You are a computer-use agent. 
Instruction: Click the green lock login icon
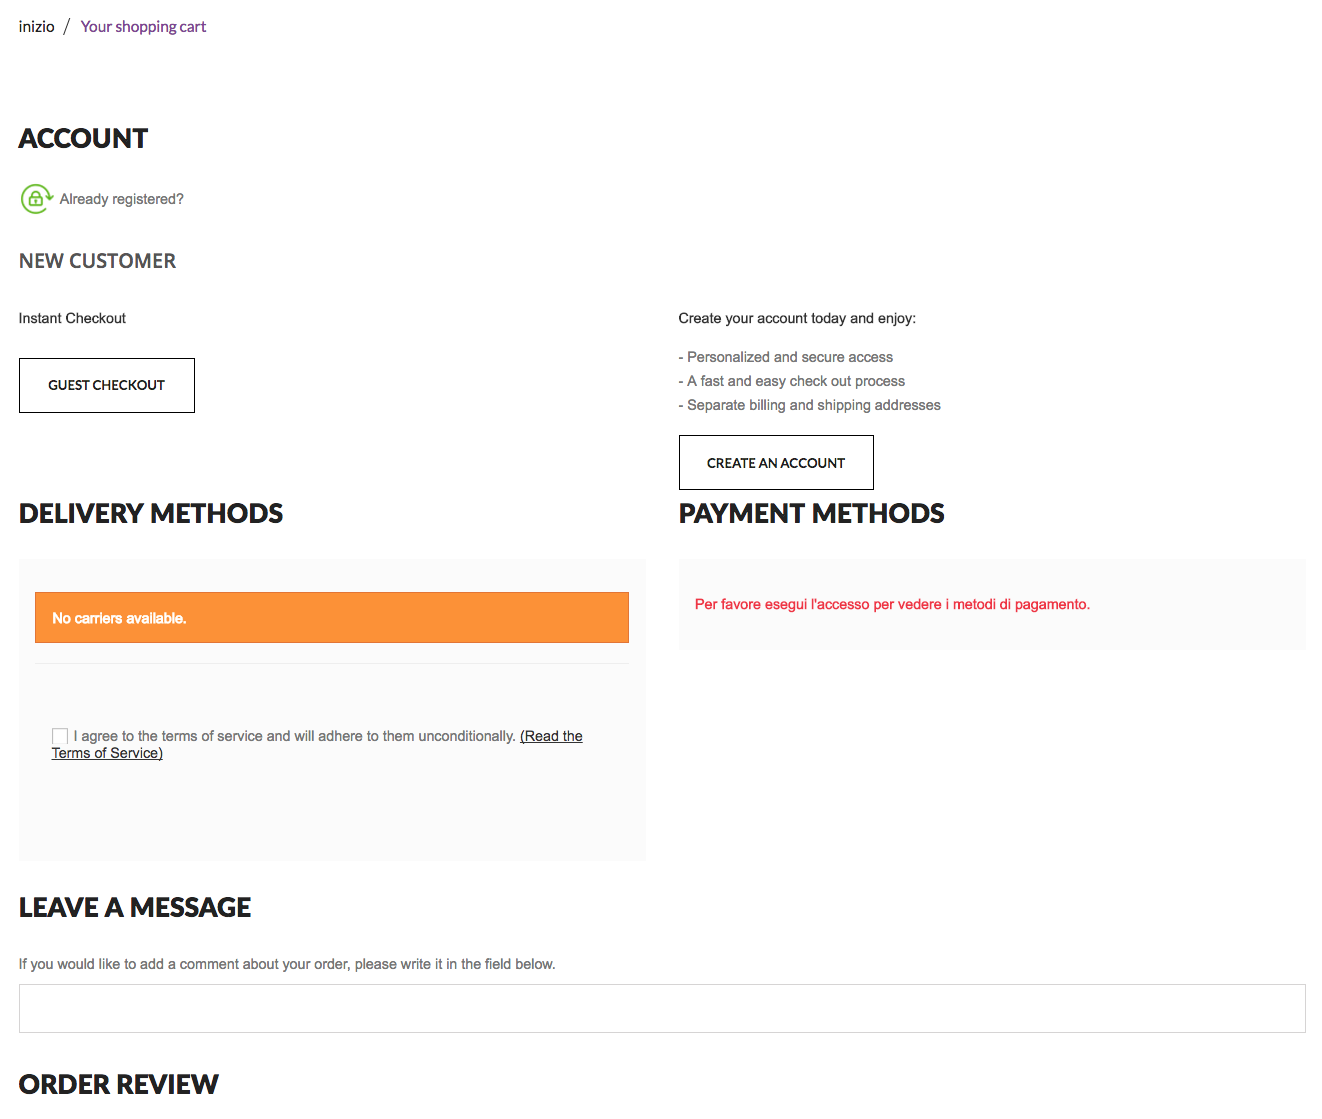[36, 199]
